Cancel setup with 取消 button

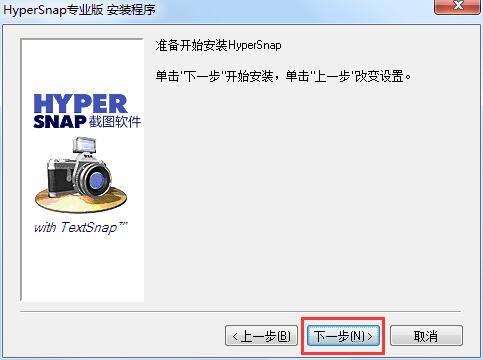(426, 336)
